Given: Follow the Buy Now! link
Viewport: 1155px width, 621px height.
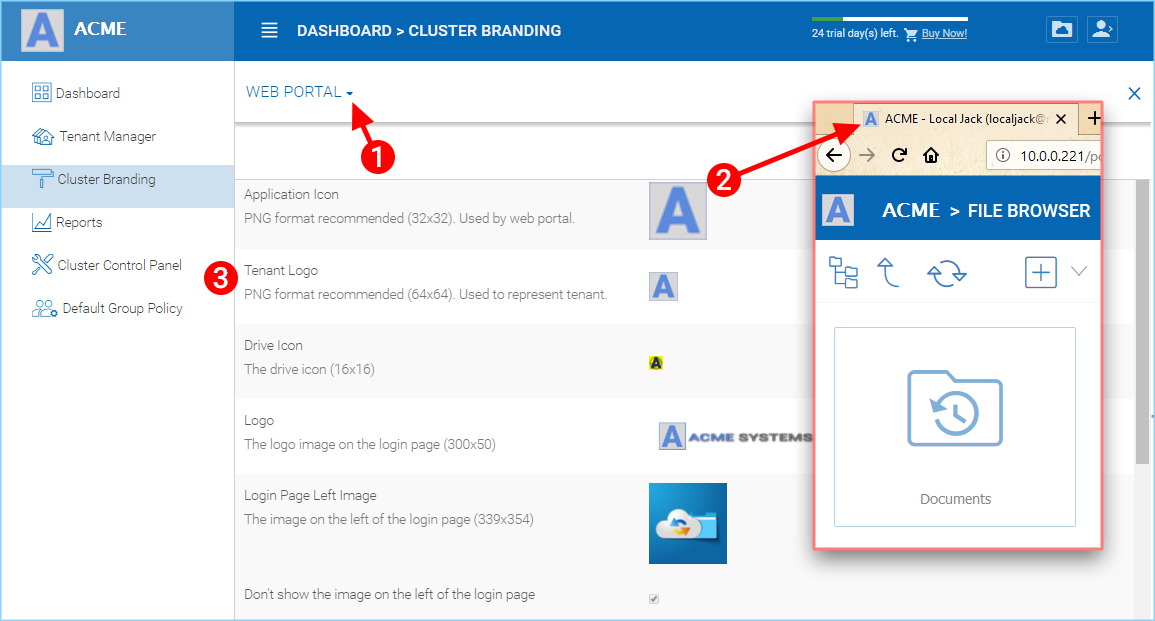Looking at the screenshot, I should click(944, 33).
